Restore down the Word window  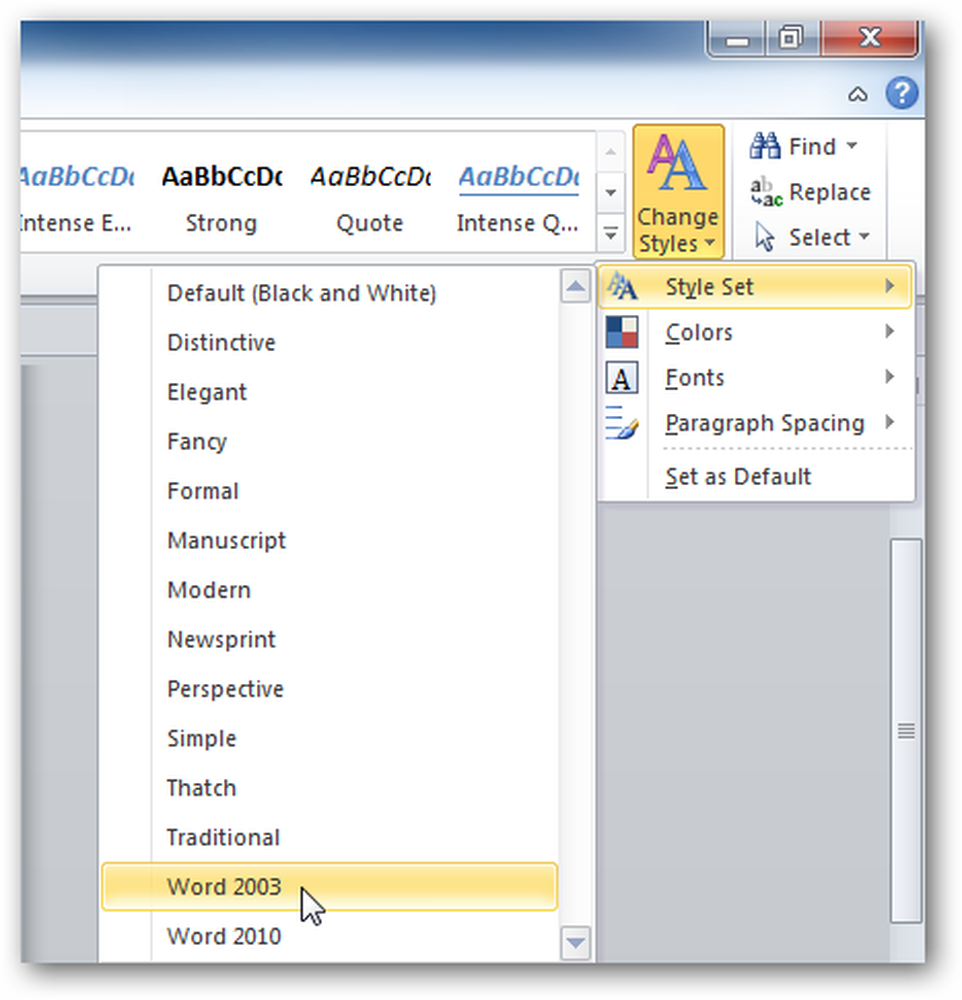coord(791,39)
